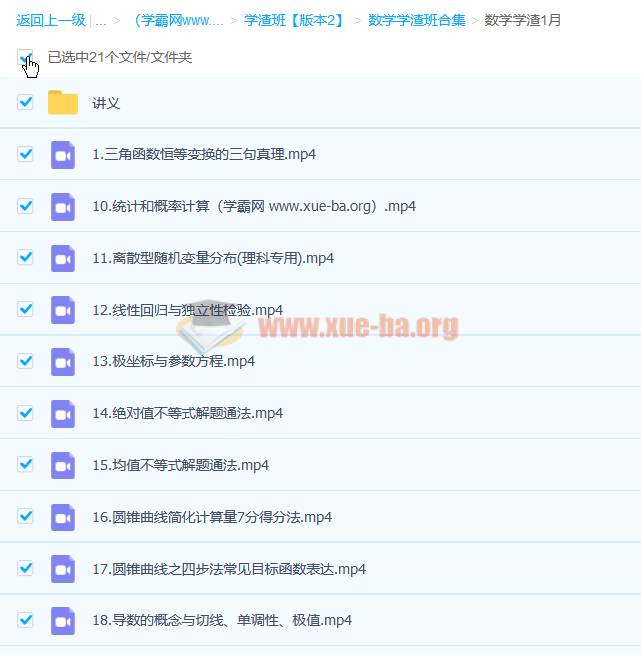Image resolution: width=641 pixels, height=655 pixels.
Task: Click the 讲义 folder icon
Action: click(x=63, y=102)
